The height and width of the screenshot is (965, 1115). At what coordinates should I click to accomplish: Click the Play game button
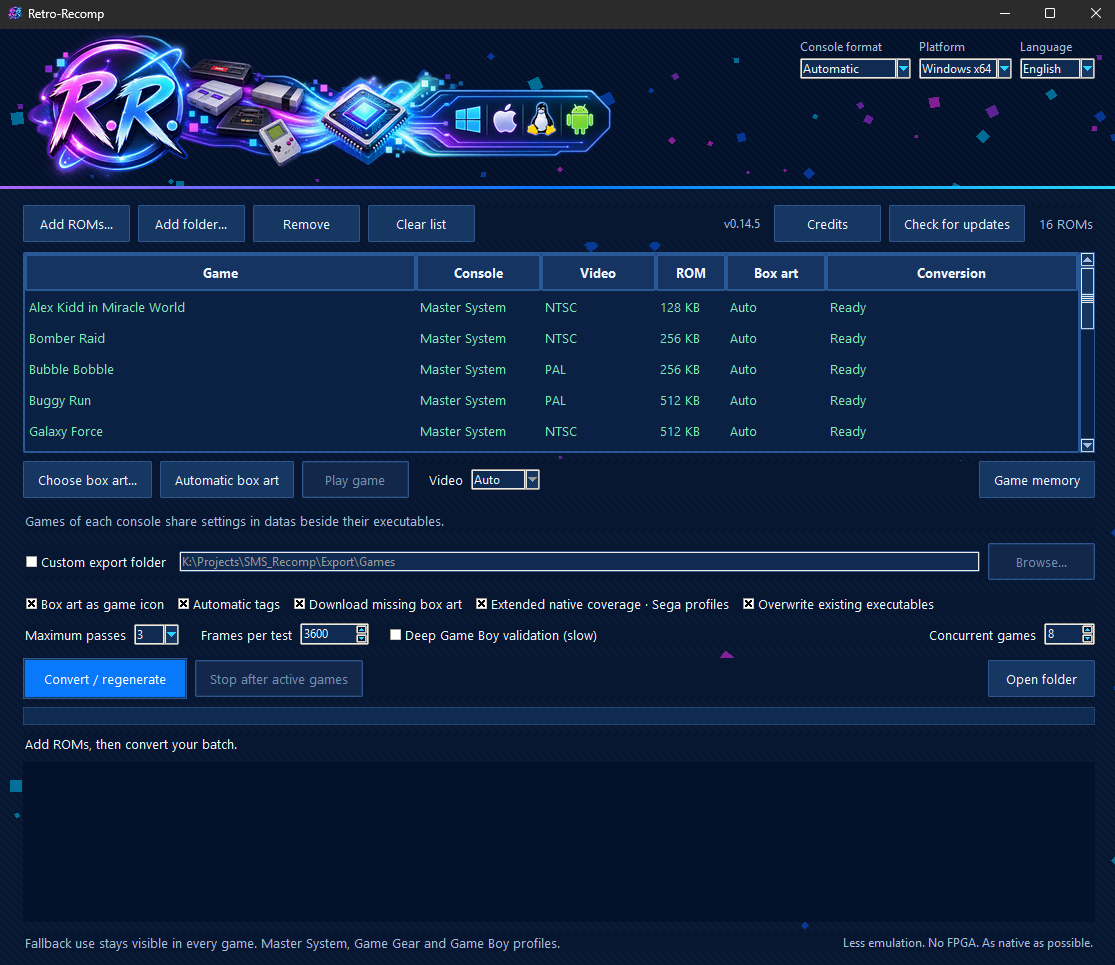click(355, 480)
